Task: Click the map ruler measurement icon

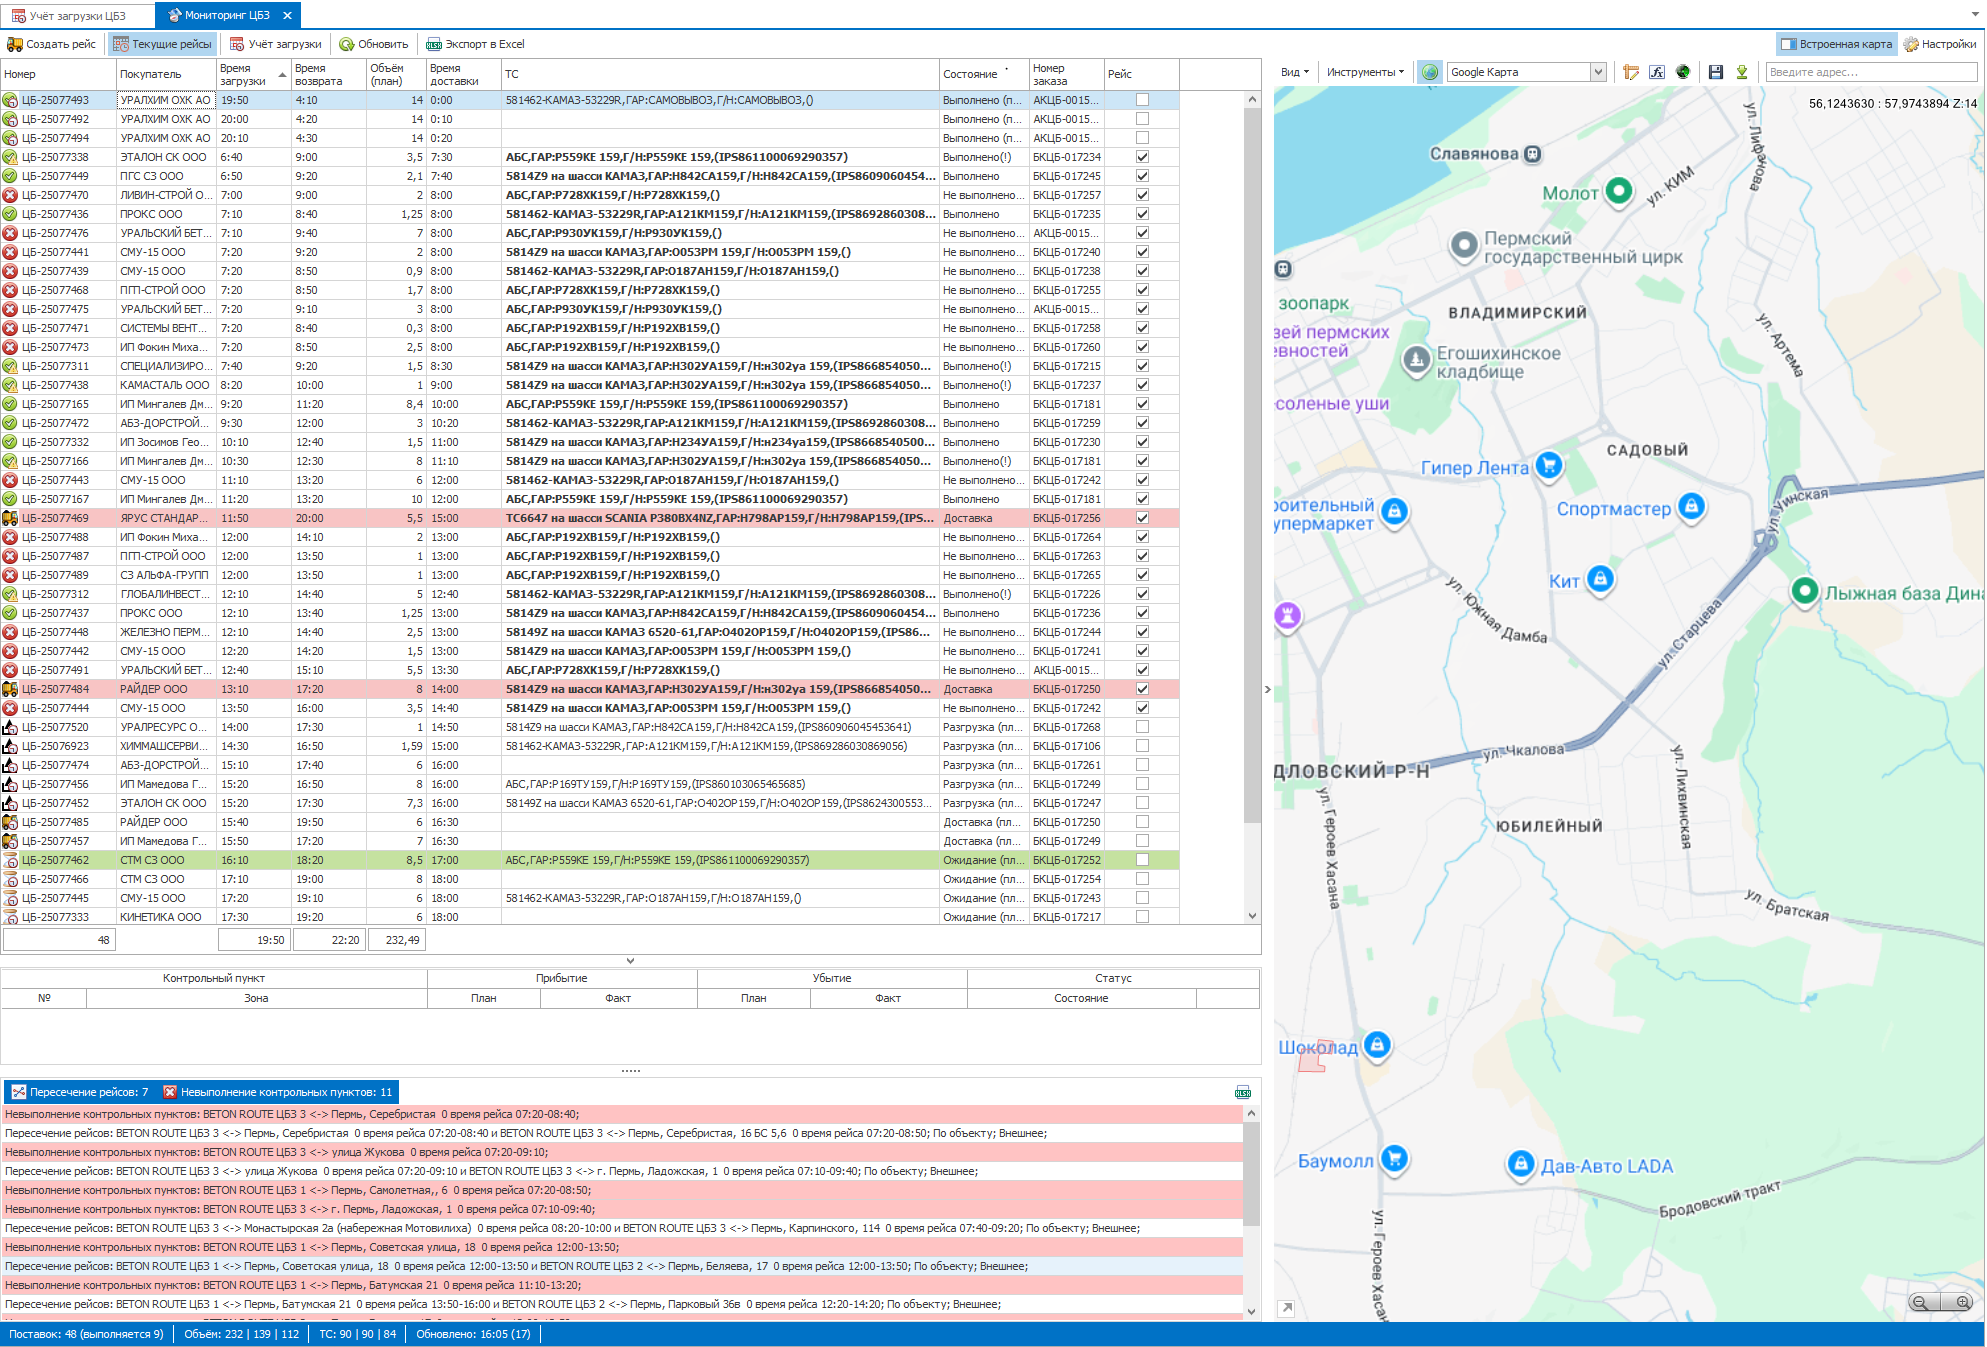Action: point(1631,72)
